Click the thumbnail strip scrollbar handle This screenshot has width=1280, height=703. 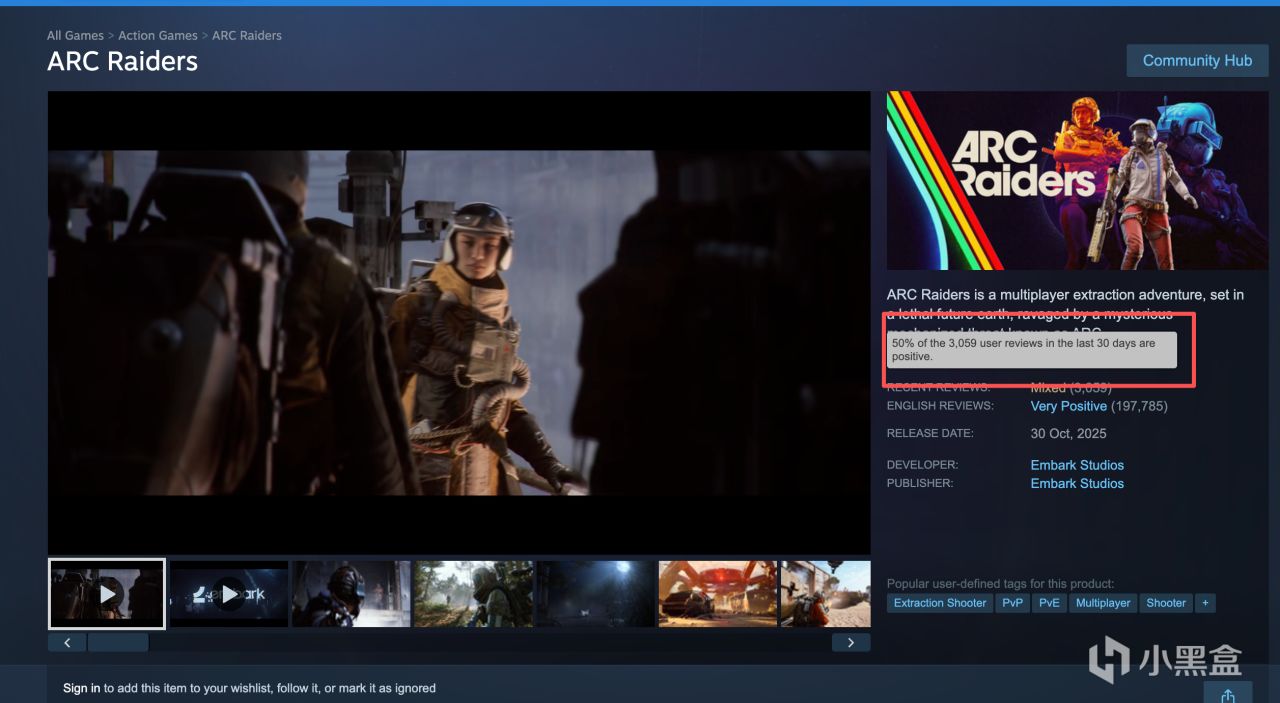(x=118, y=642)
